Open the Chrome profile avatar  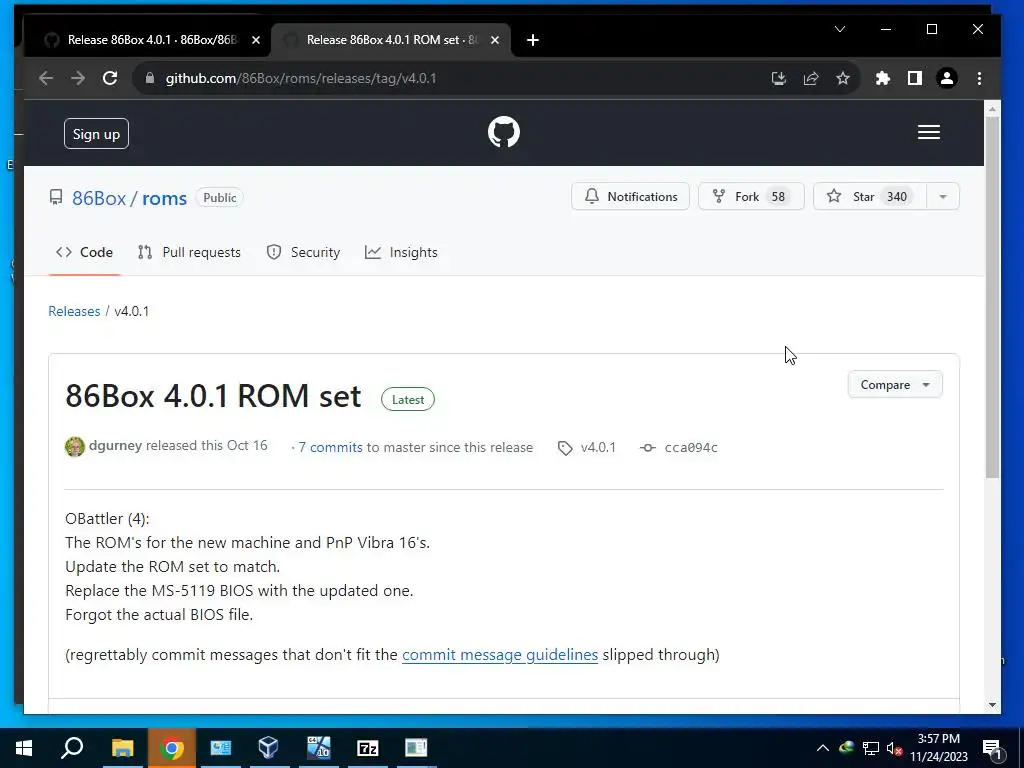click(x=946, y=78)
